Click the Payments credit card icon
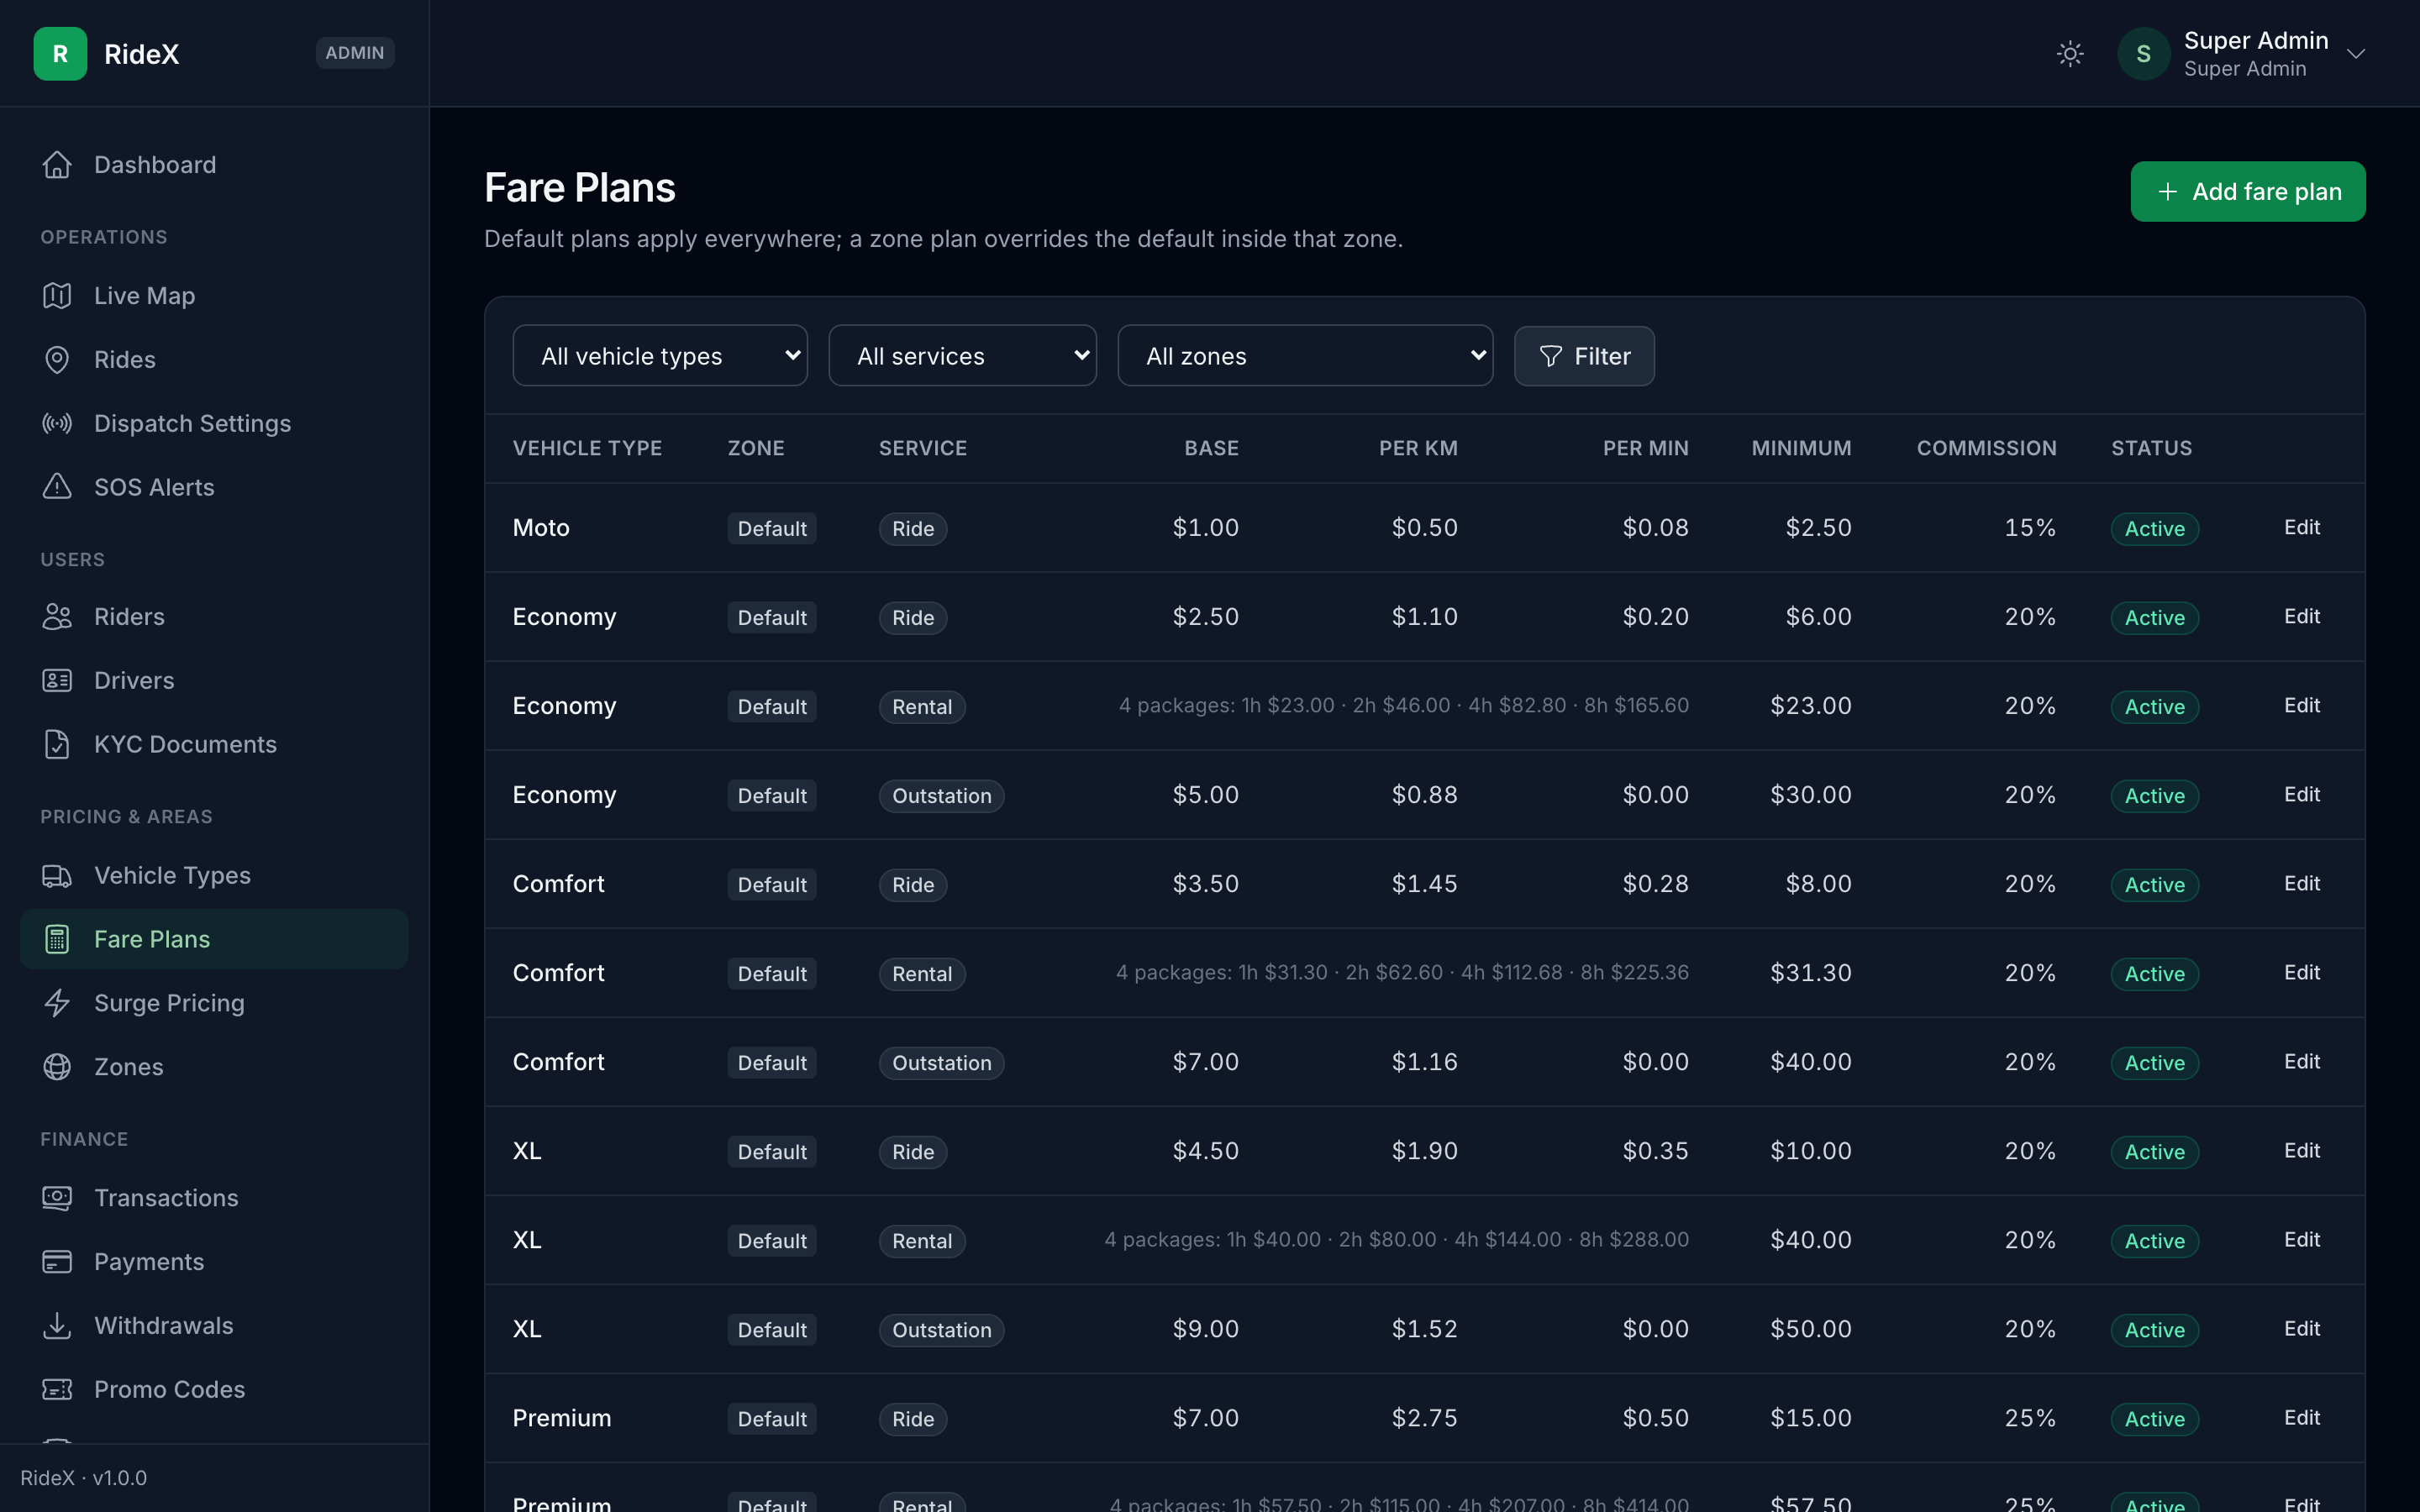2420x1512 pixels. click(x=57, y=1262)
